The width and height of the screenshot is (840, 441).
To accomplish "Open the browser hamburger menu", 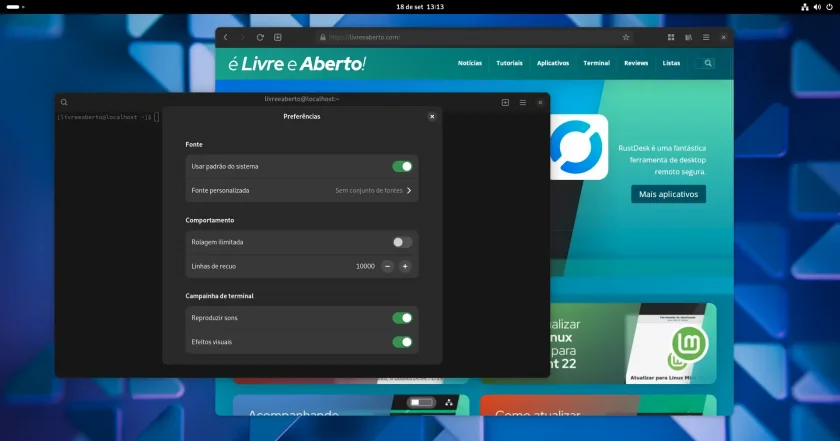I will click(706, 38).
